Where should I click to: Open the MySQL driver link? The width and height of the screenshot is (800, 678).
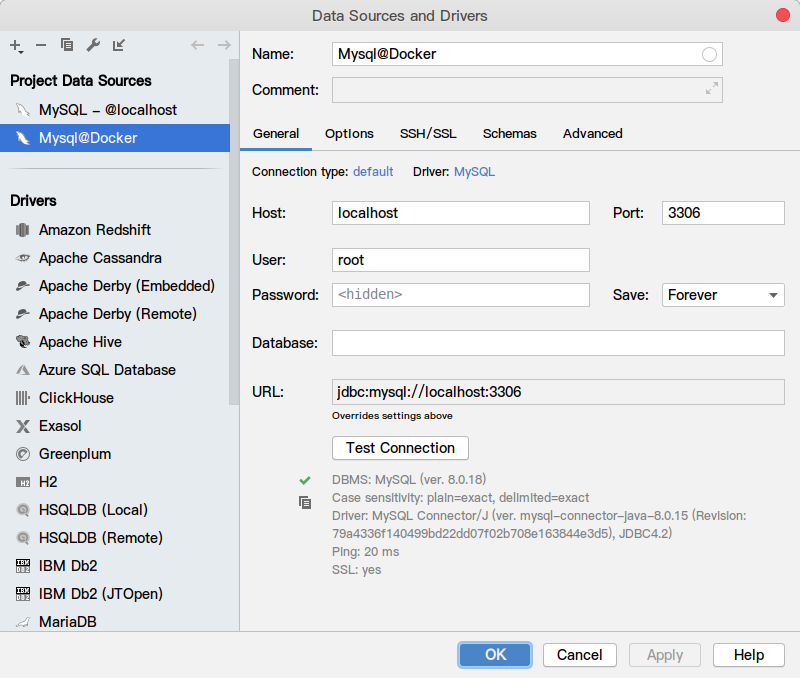(x=474, y=172)
